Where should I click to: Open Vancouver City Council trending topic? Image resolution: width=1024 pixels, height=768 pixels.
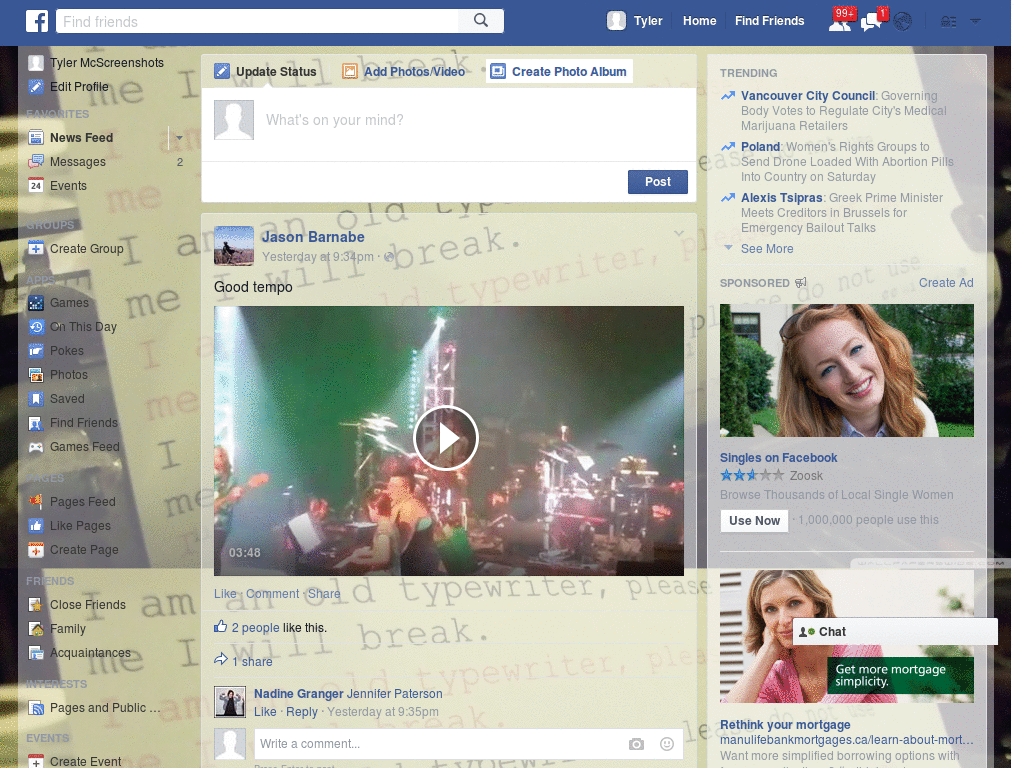click(808, 96)
